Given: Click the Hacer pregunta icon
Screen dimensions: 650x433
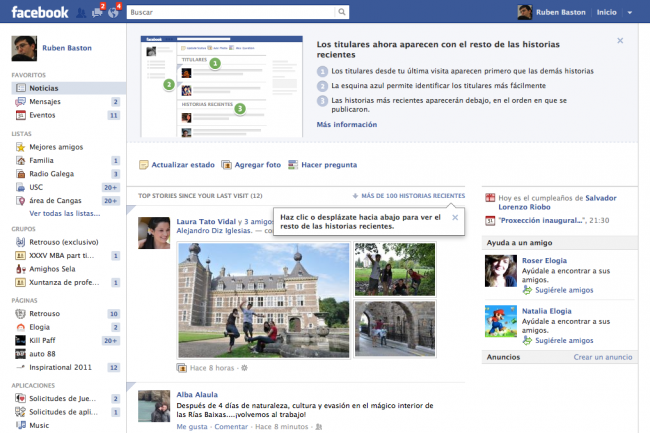Looking at the screenshot, I should pos(293,165).
